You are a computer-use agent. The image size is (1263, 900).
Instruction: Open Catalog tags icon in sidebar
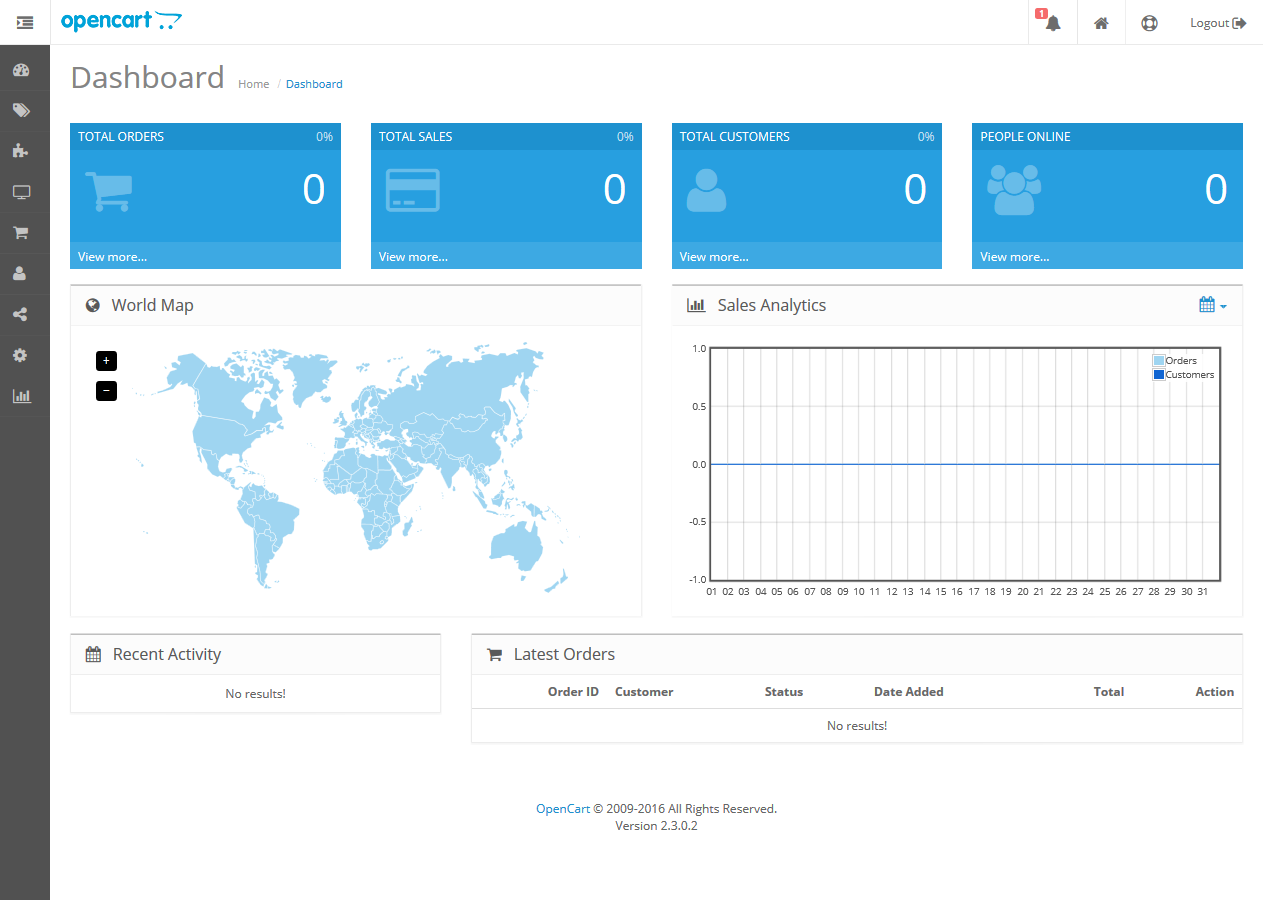(21, 110)
